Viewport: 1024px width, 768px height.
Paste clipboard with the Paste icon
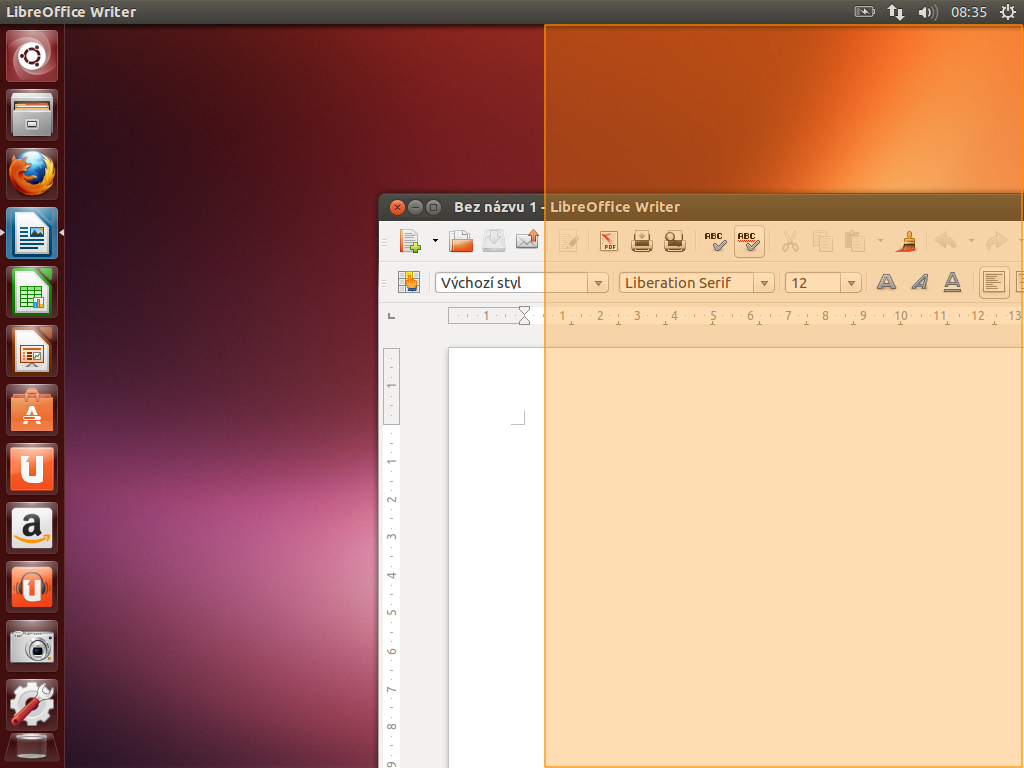[854, 241]
